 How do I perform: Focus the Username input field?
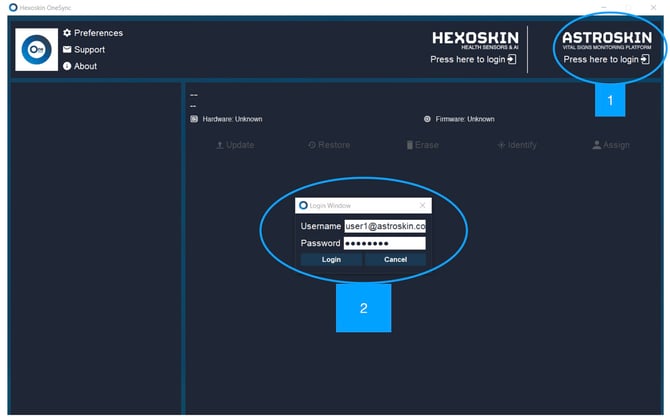pos(384,226)
